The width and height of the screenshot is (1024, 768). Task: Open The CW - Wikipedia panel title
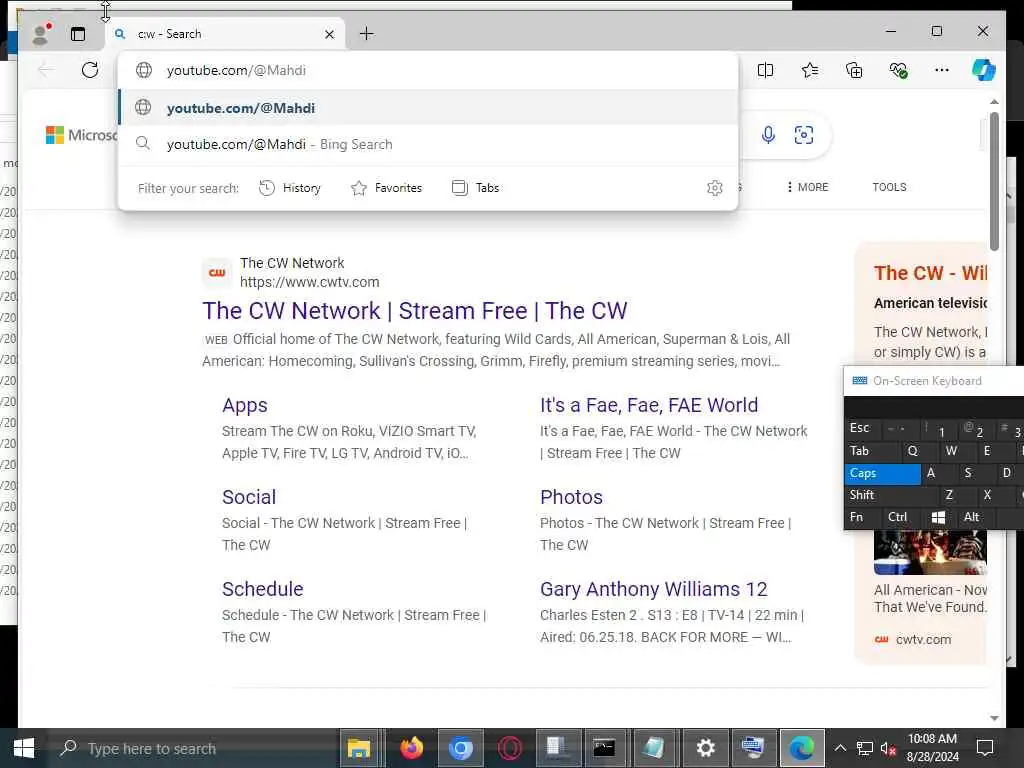point(930,273)
